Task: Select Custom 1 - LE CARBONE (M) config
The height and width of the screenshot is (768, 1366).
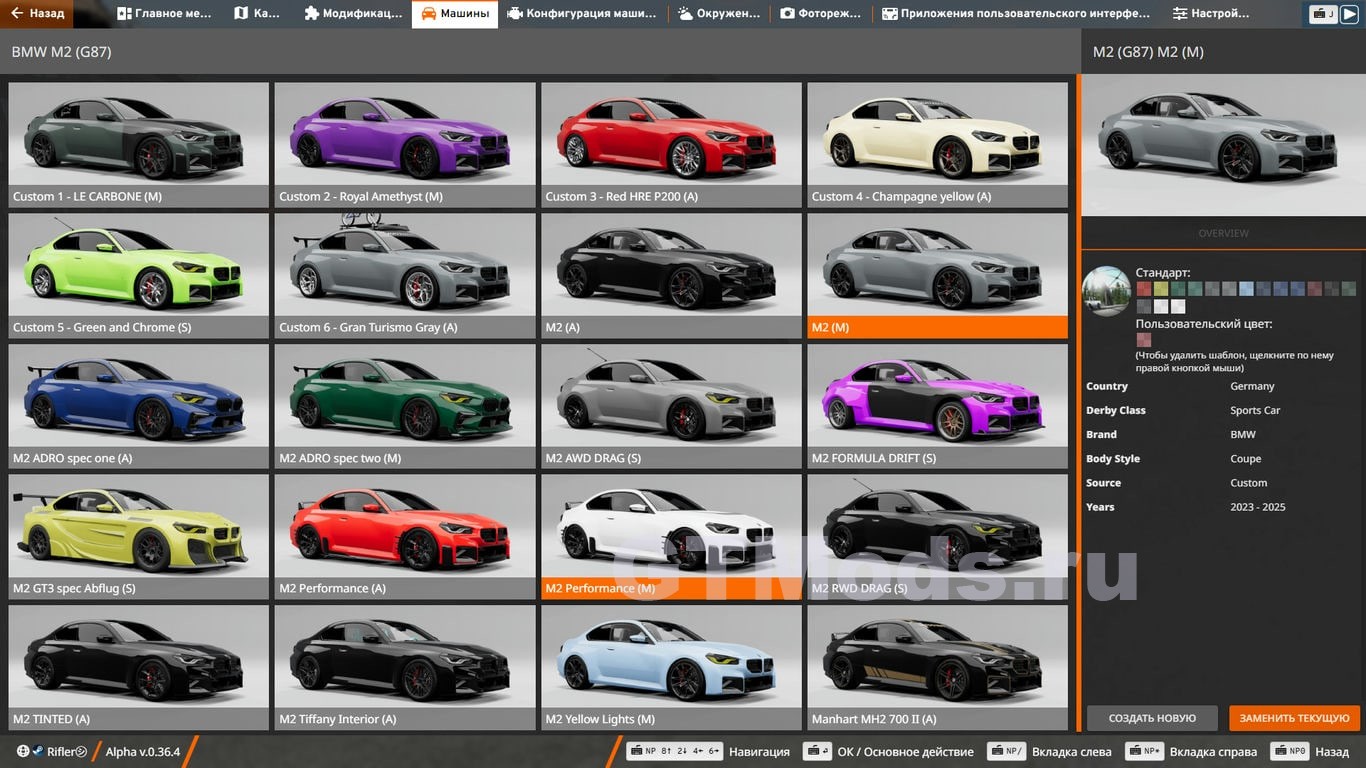Action: pos(138,144)
